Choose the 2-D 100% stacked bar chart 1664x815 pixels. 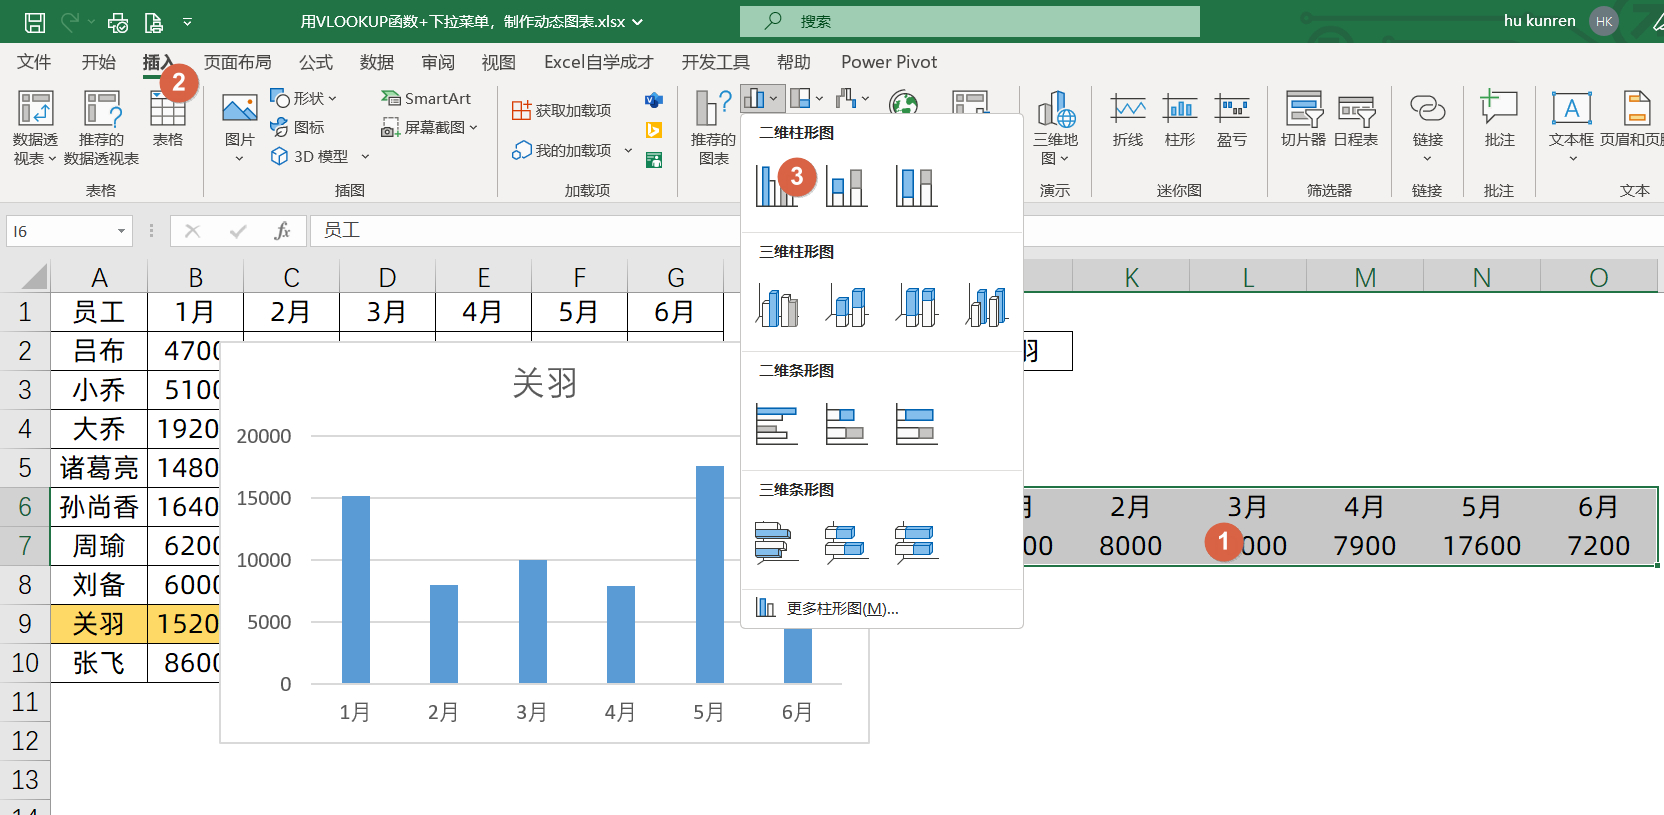point(917,424)
